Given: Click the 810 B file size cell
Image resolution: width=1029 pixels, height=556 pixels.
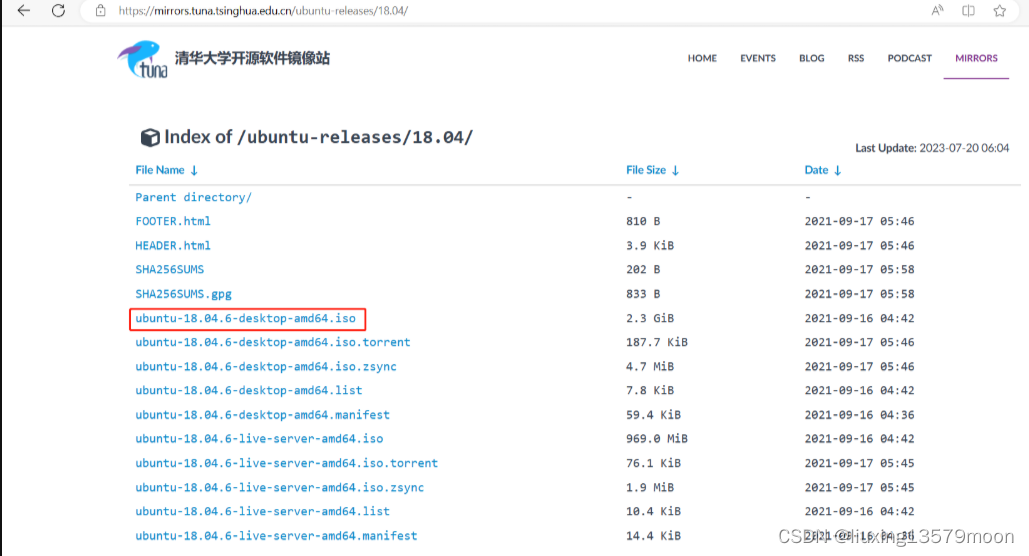Looking at the screenshot, I should click(x=643, y=221).
